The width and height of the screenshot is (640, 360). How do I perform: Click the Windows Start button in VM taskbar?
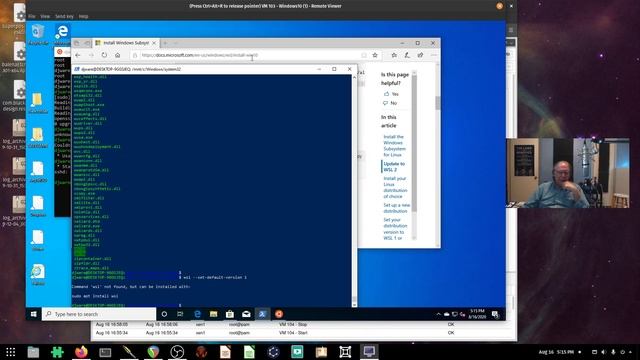(34, 314)
